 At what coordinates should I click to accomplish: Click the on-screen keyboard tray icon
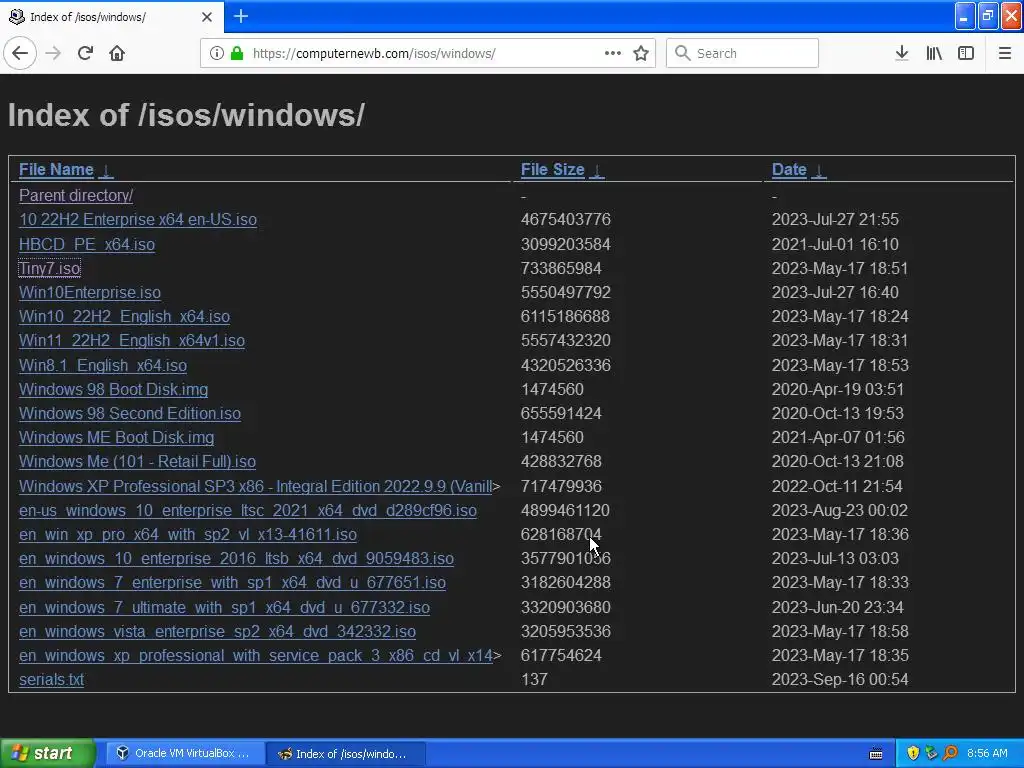[x=876, y=754]
